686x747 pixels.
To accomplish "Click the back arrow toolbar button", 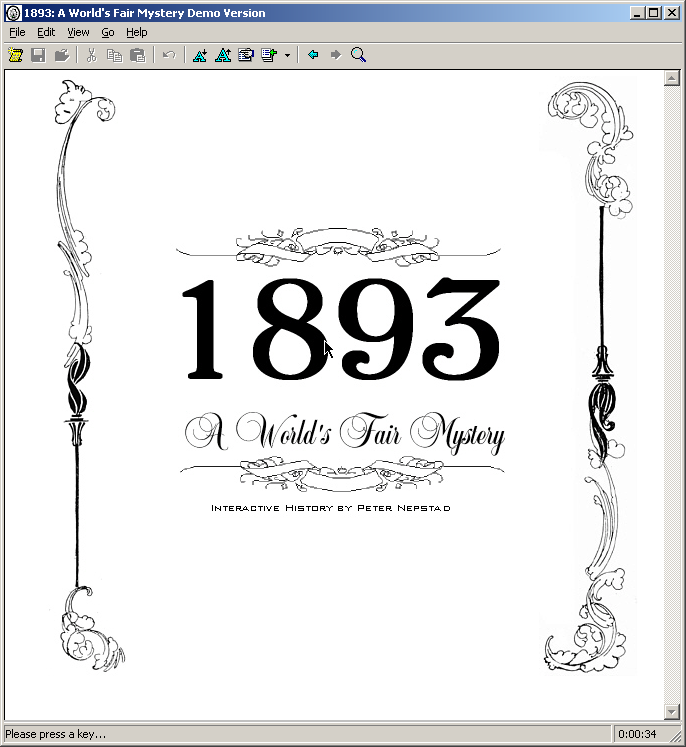I will (313, 55).
